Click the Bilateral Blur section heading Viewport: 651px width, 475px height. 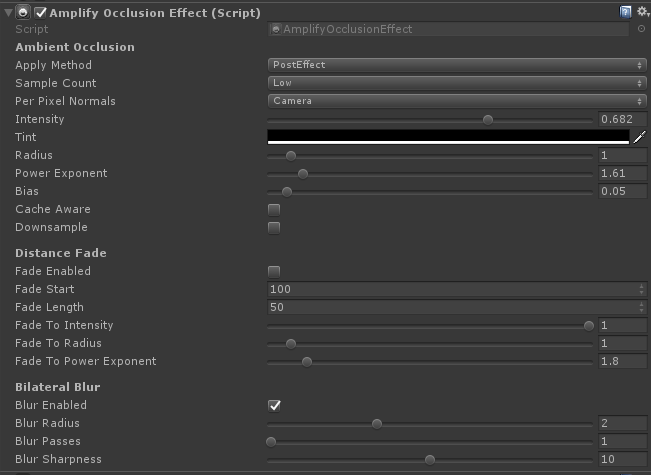coord(58,387)
